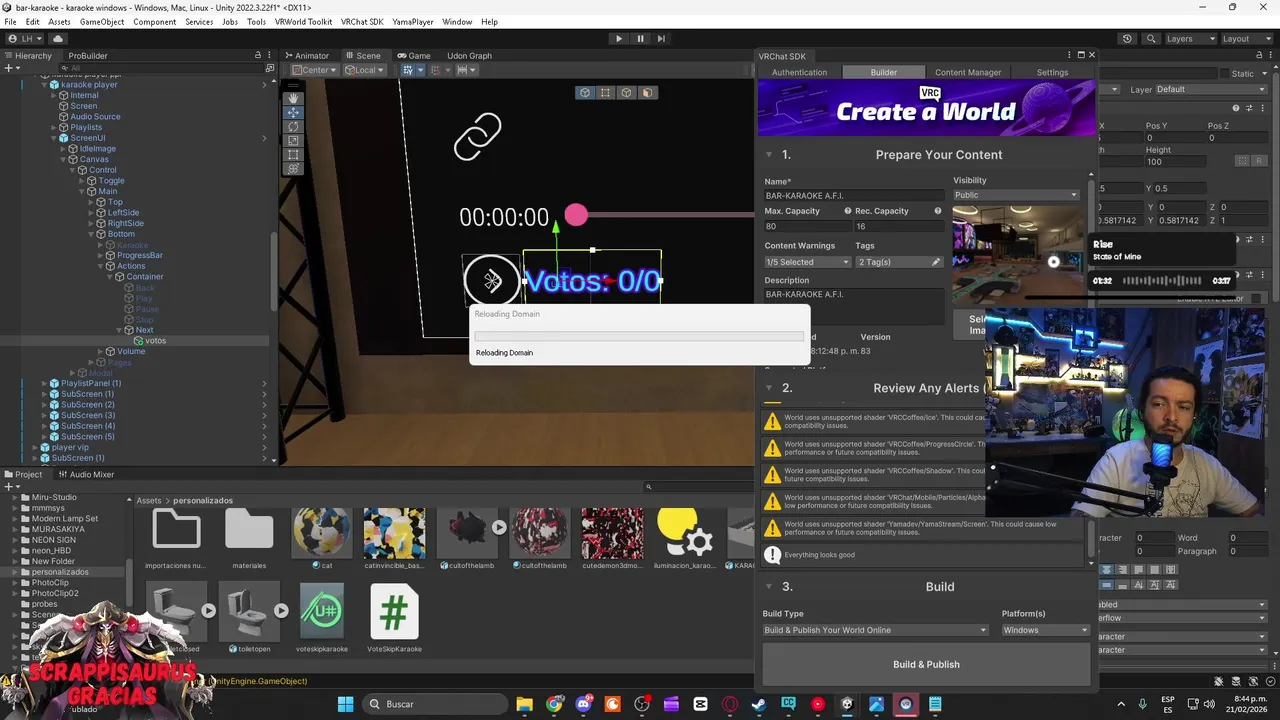Select the Rotate tool in Scene toolbar
The height and width of the screenshot is (720, 1280).
point(293,126)
